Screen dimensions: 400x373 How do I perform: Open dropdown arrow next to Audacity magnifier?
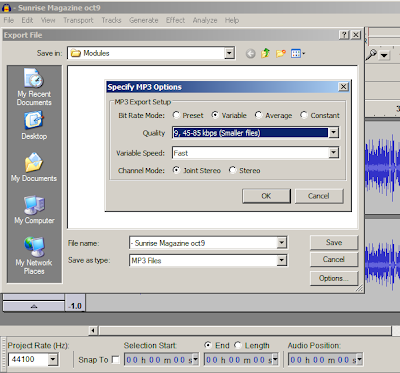coord(384,55)
